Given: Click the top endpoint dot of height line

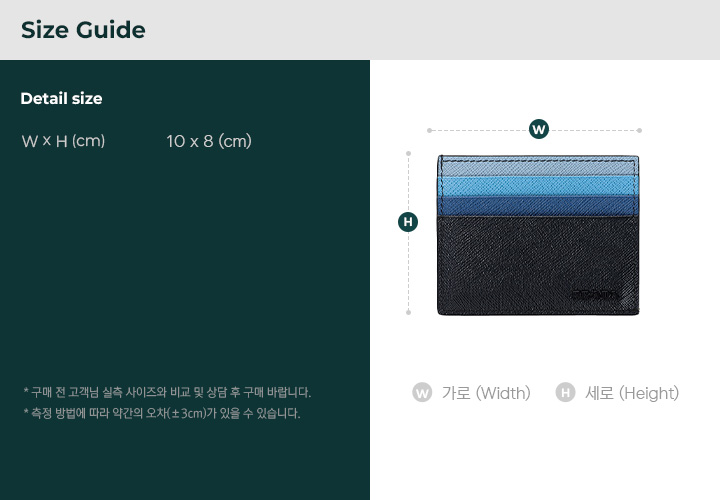Looking at the screenshot, I should tap(408, 153).
